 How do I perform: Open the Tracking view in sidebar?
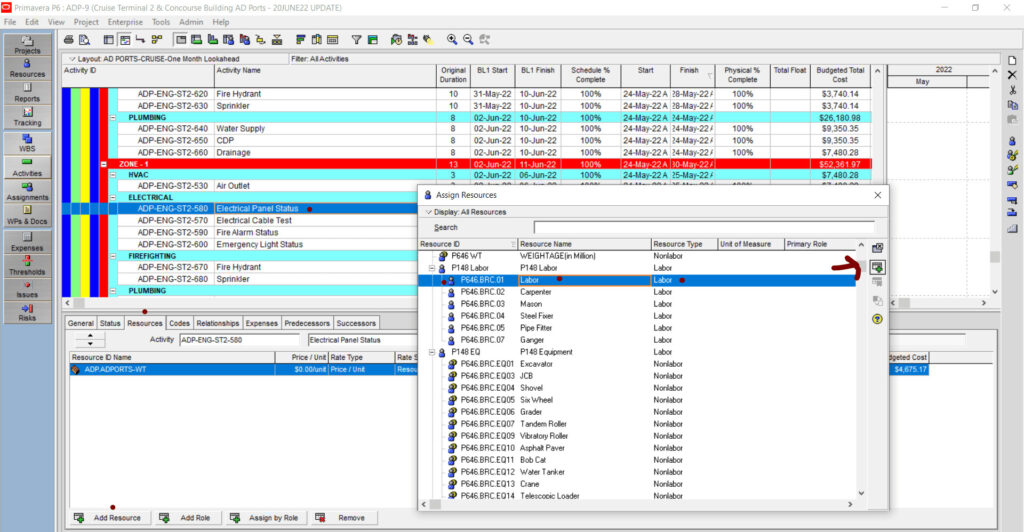[x=27, y=117]
